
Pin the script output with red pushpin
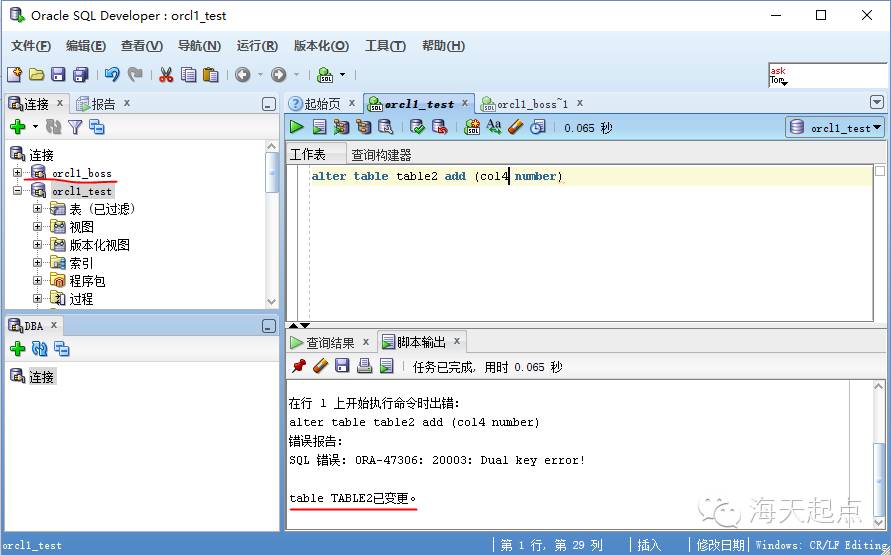[x=298, y=366]
